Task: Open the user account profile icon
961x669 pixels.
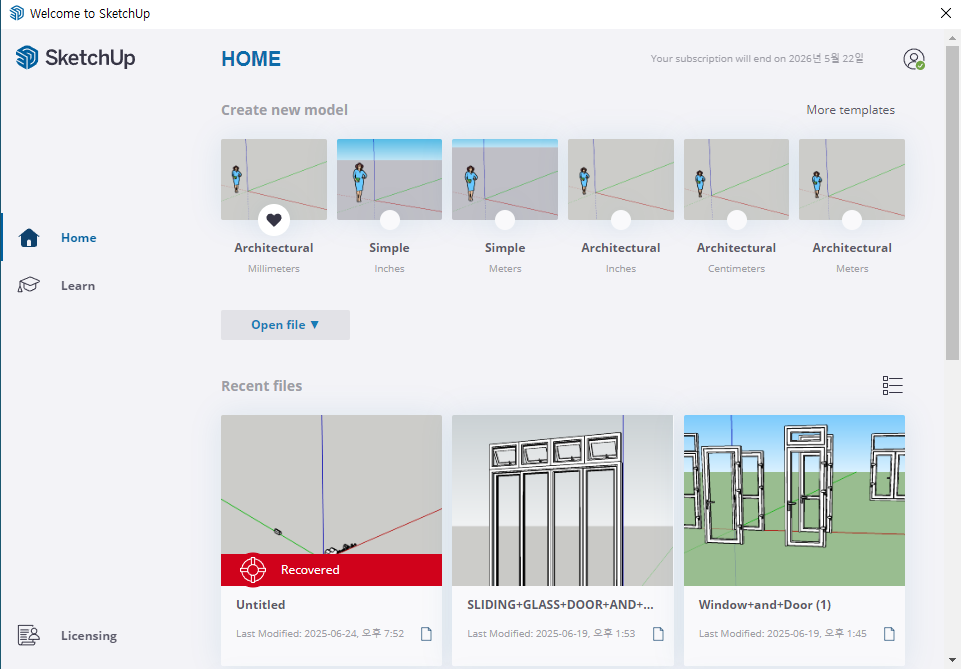Action: pos(914,59)
